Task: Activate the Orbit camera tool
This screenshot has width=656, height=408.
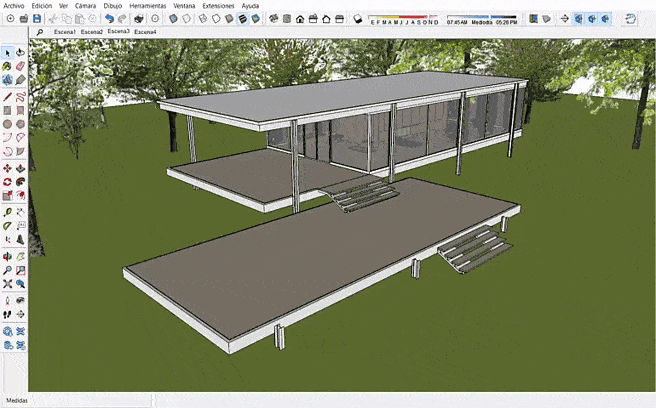Action: [7, 257]
